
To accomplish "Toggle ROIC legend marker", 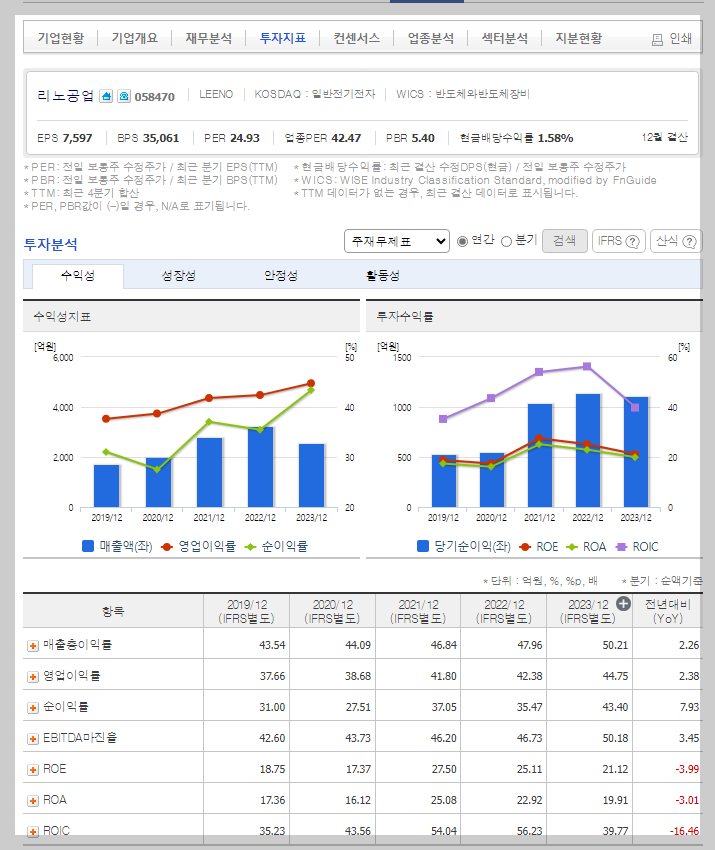I will click(621, 547).
